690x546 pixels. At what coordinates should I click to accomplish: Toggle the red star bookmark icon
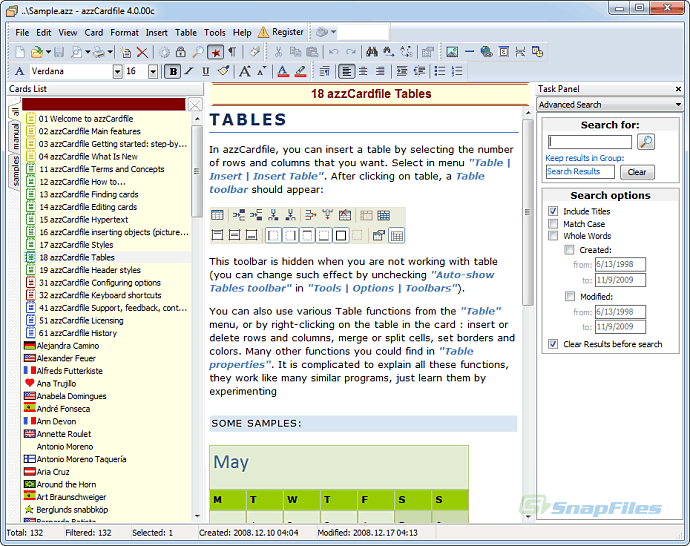pyautogui.click(x=216, y=52)
